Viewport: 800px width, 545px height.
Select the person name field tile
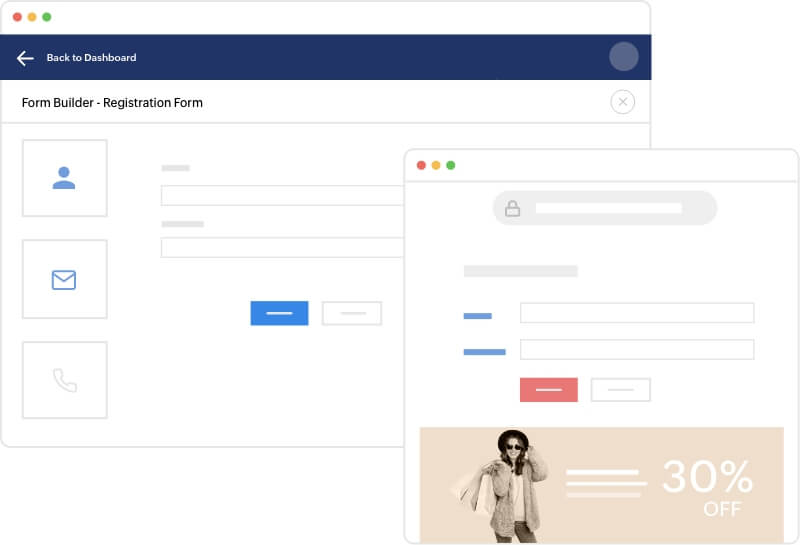coord(65,178)
